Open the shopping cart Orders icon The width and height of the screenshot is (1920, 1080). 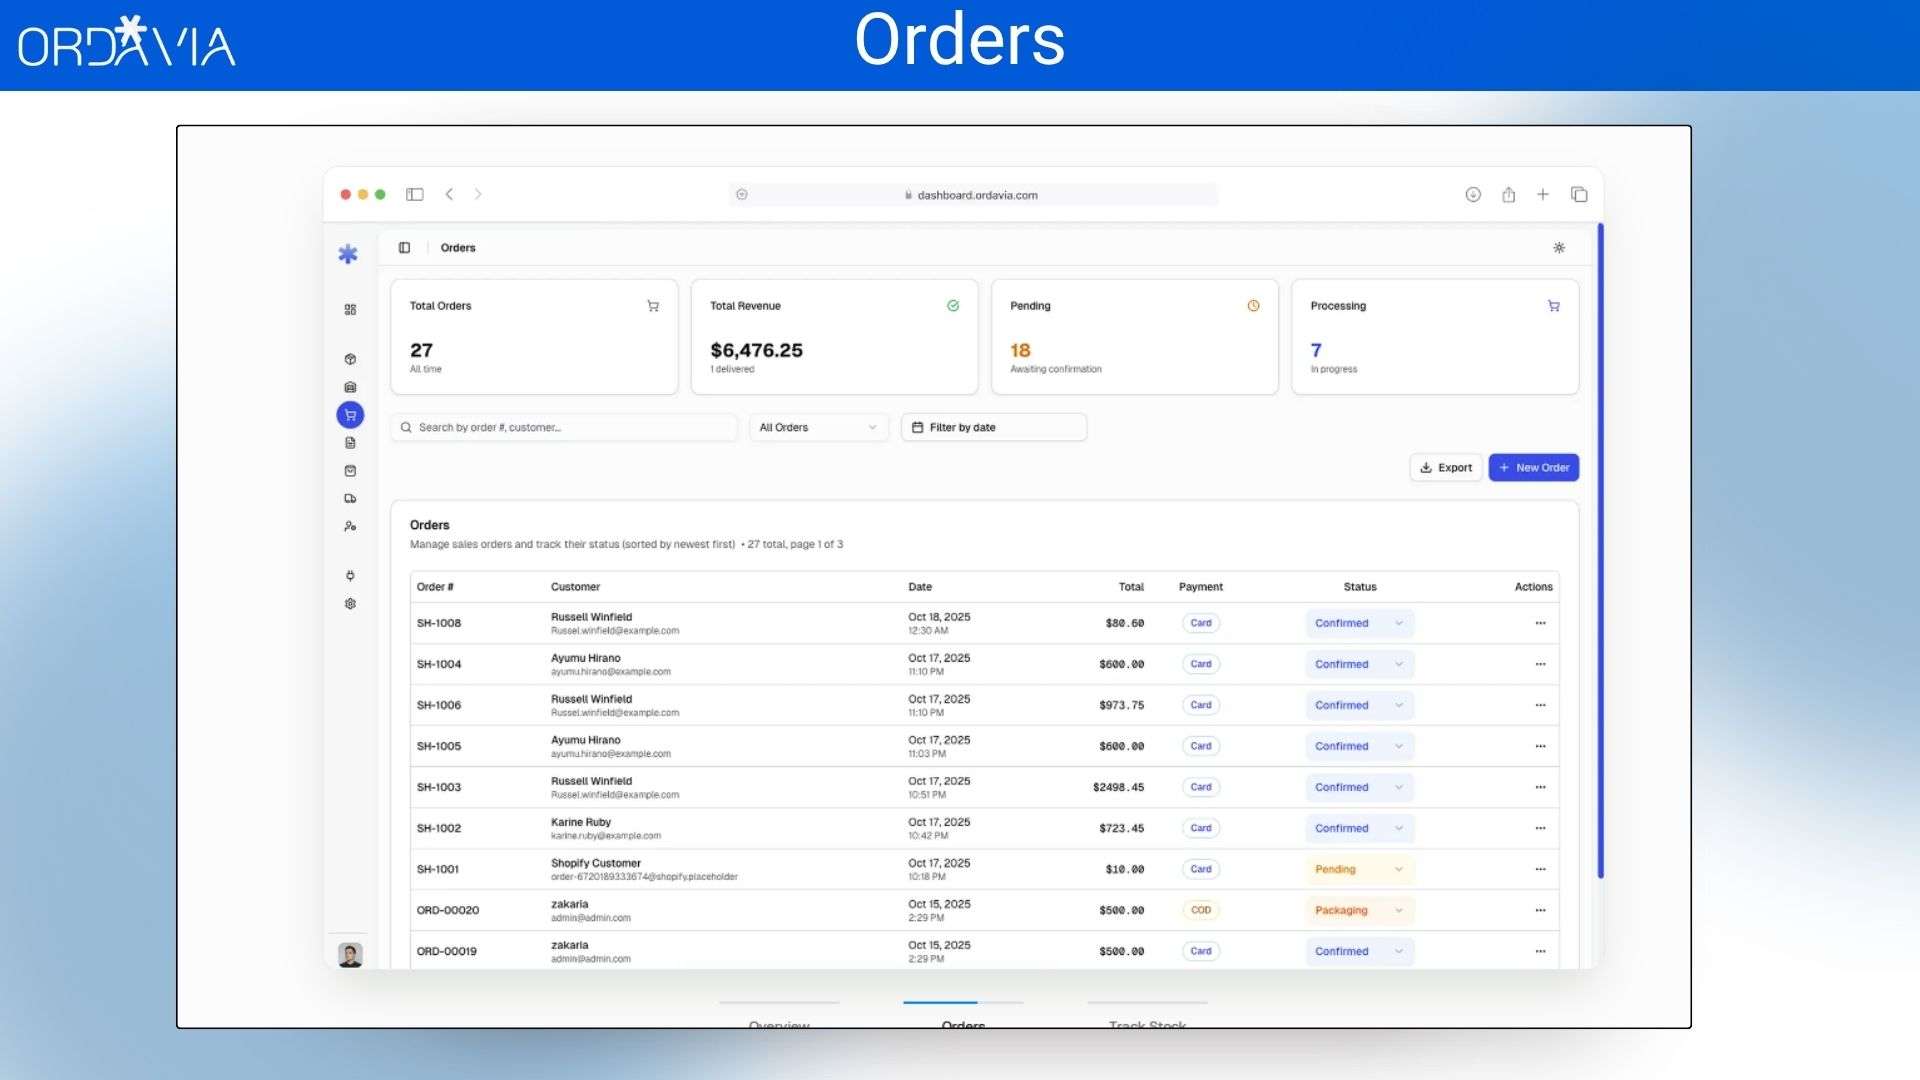point(350,414)
